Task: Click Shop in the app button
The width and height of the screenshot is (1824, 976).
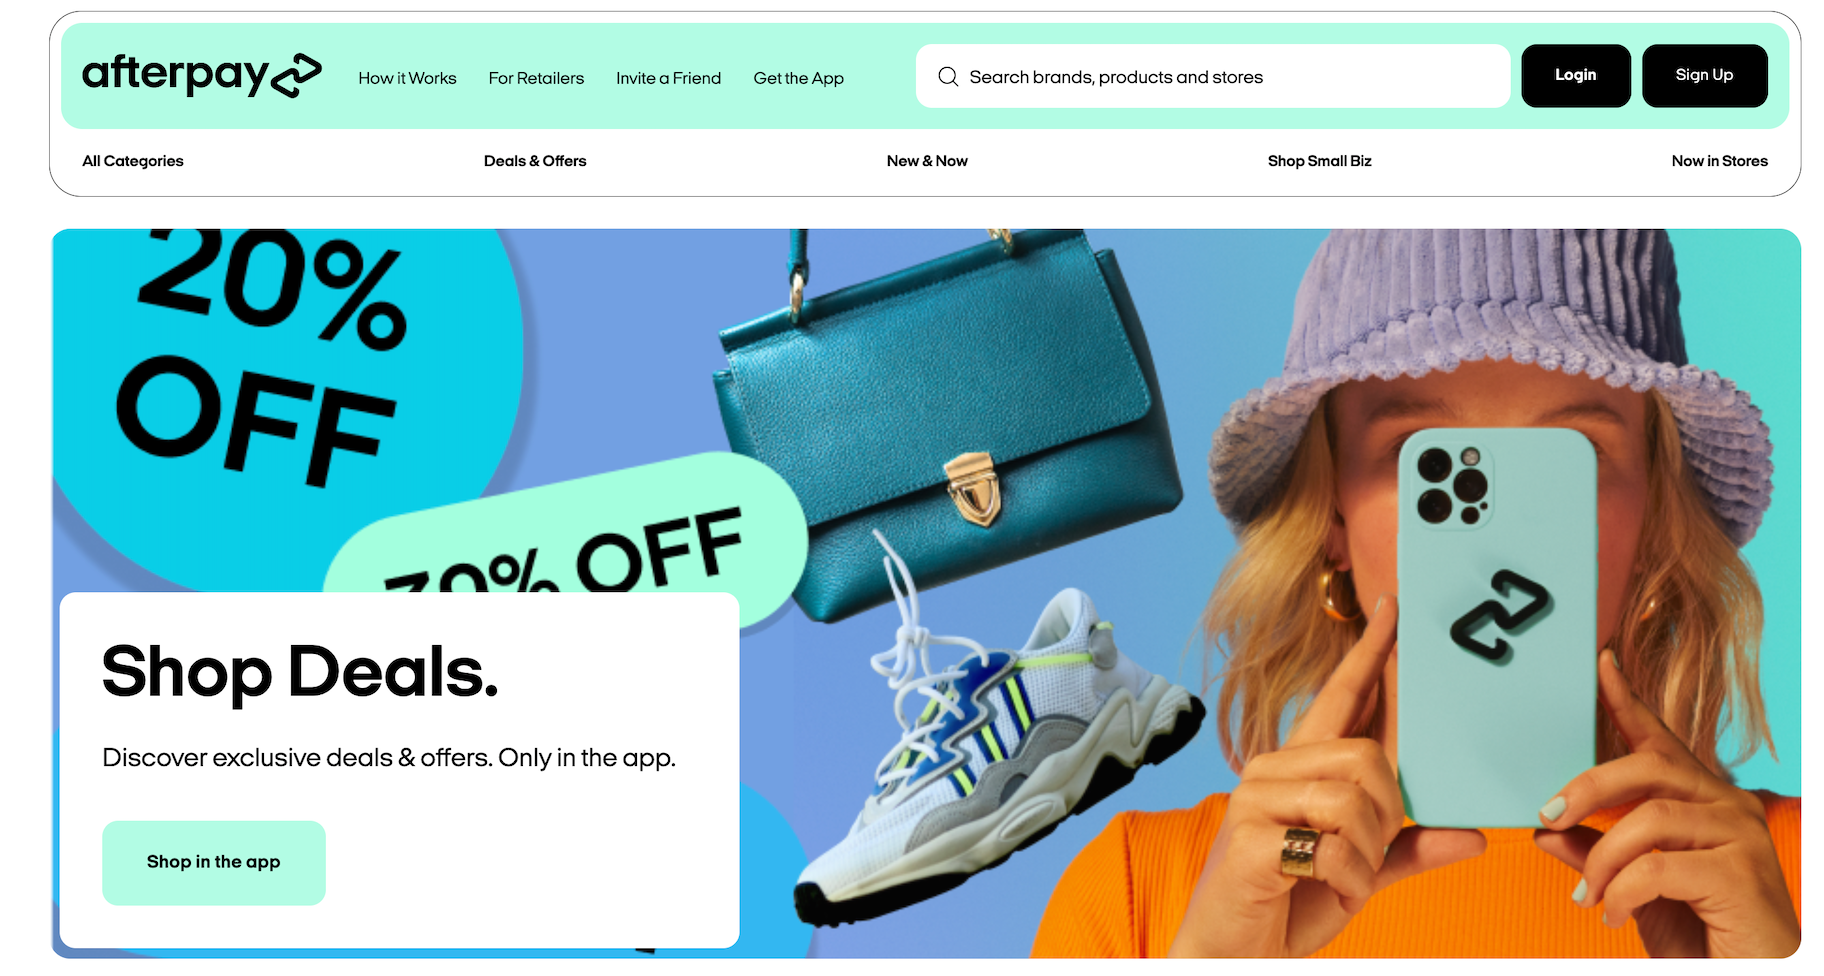Action: tap(214, 863)
